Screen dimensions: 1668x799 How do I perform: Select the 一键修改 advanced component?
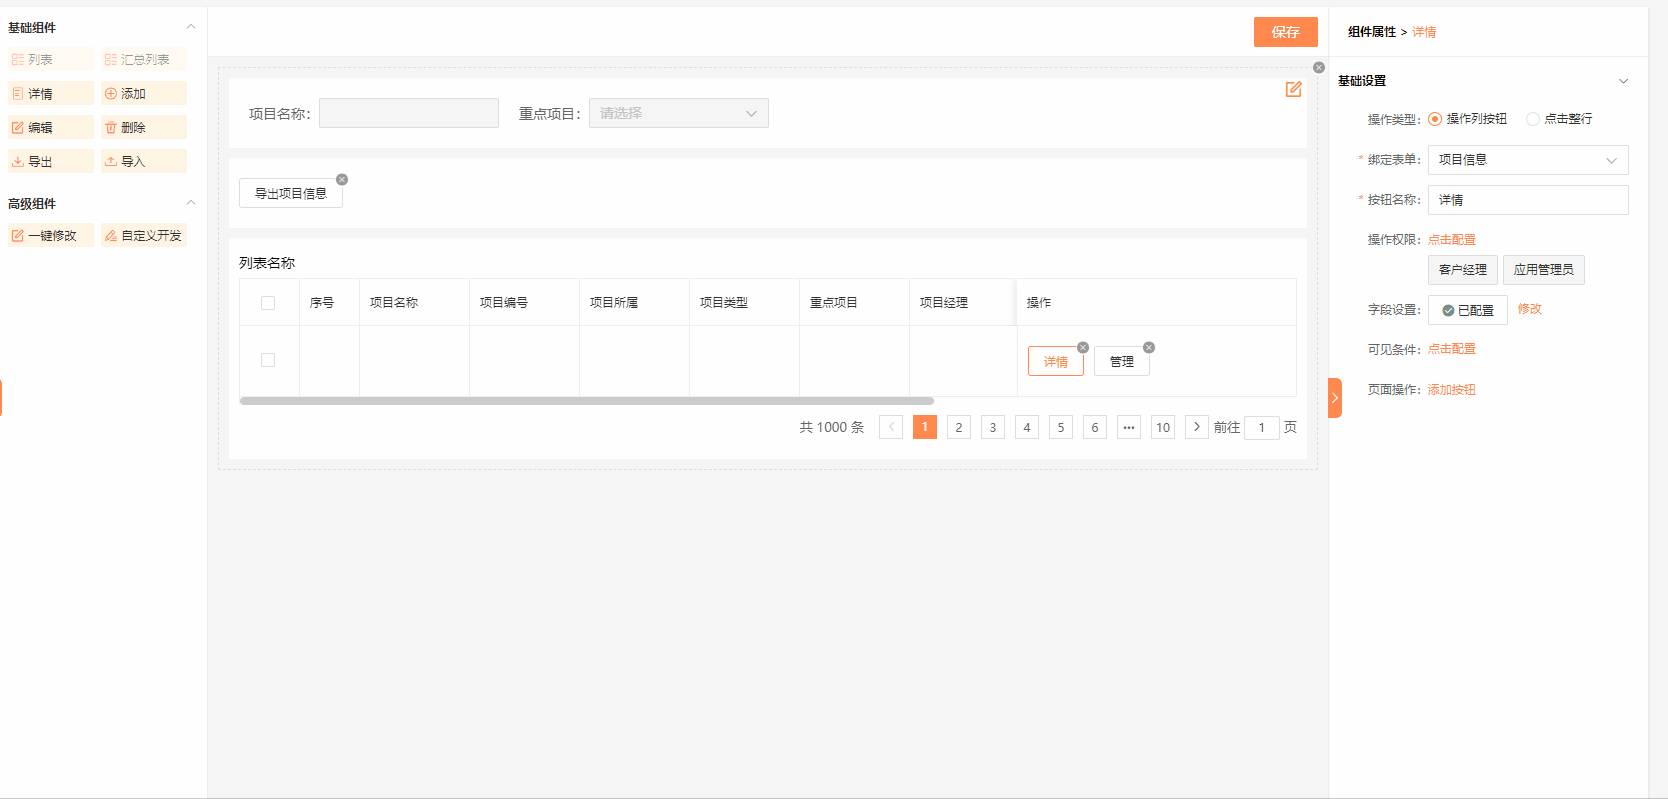(x=50, y=236)
